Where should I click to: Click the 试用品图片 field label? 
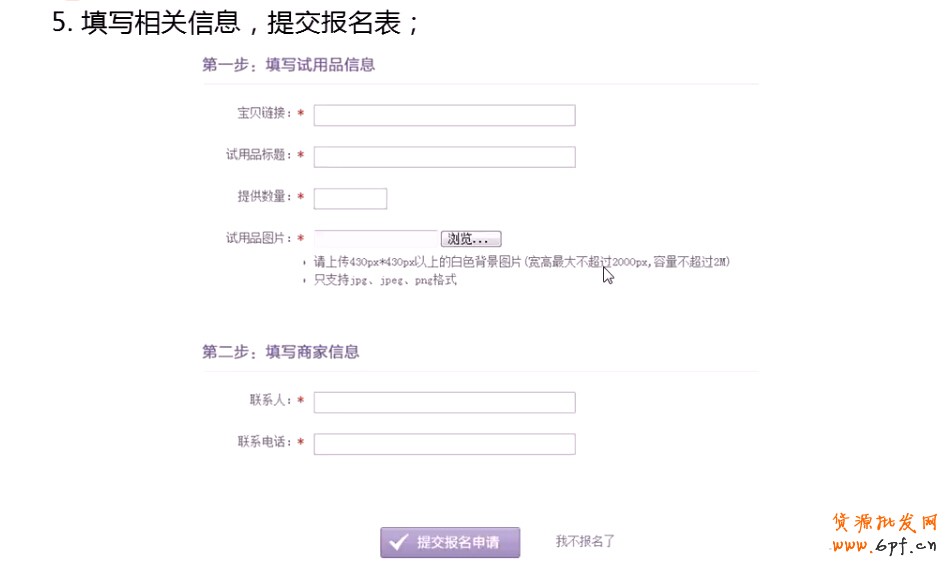click(258, 238)
